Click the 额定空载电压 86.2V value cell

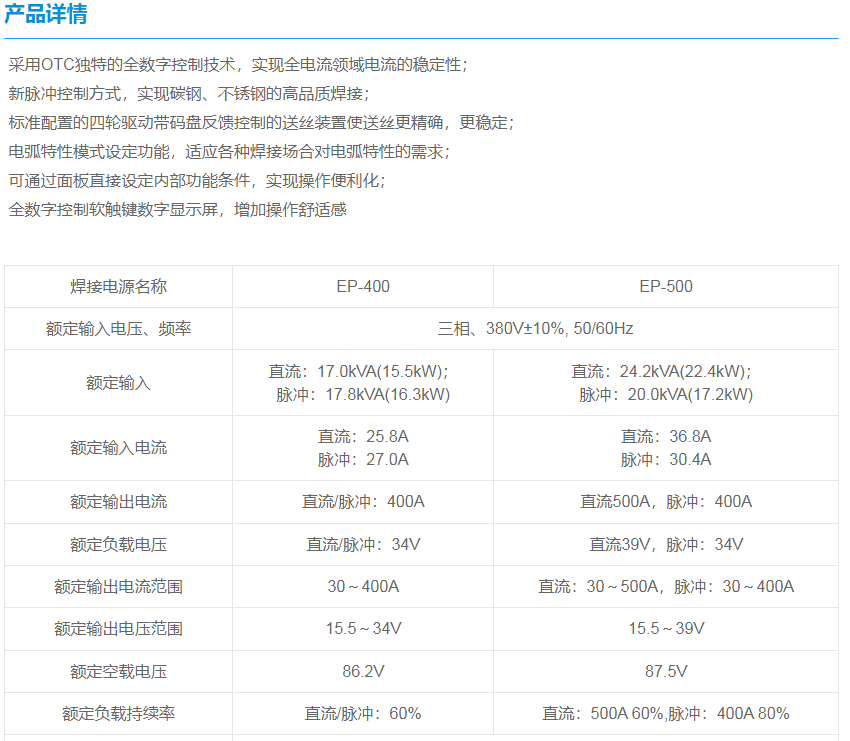click(363, 671)
